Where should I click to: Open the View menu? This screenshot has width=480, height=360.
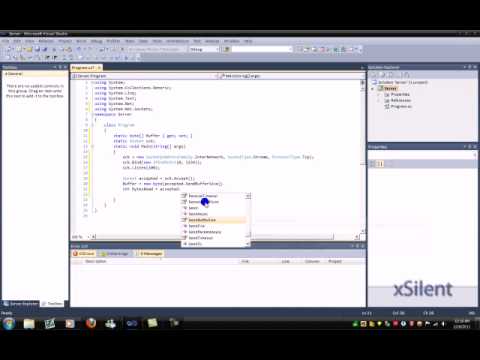tap(30, 41)
